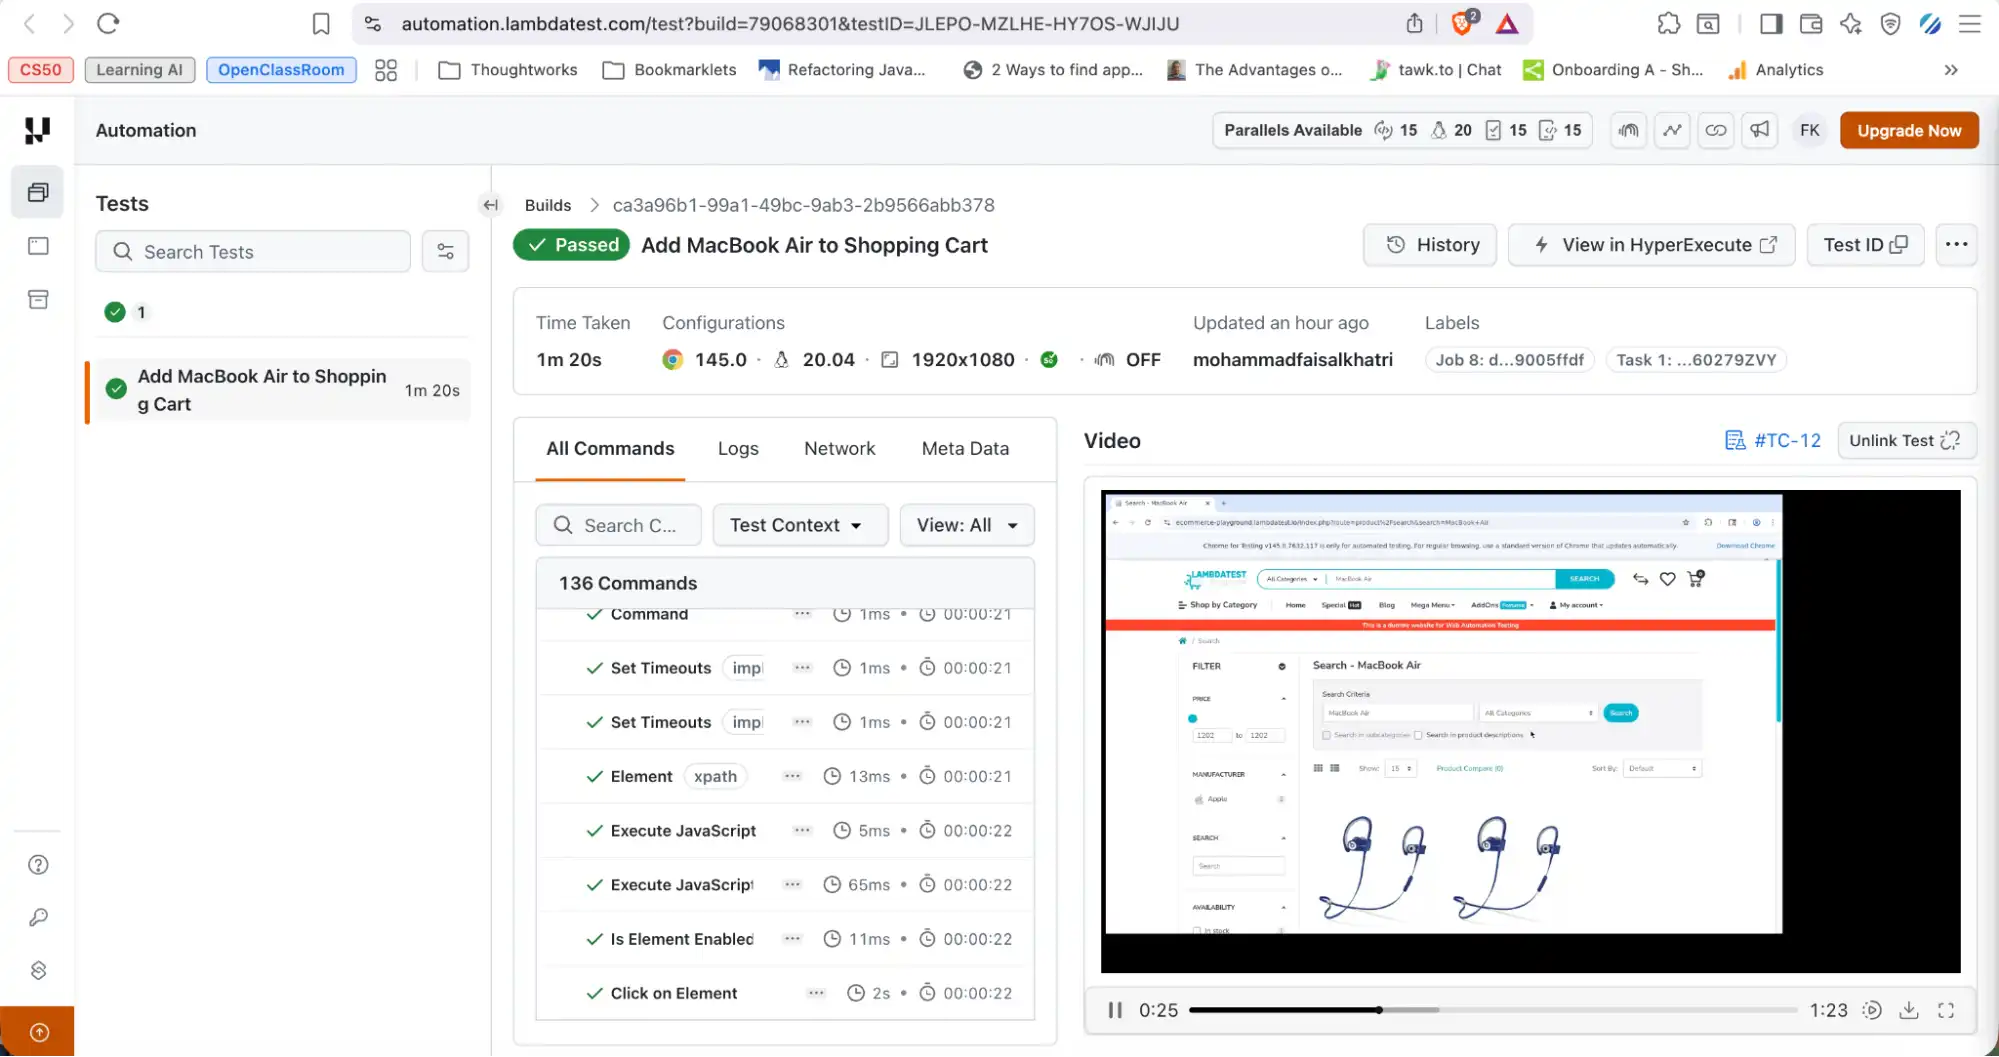The height and width of the screenshot is (1057, 1999).
Task: Open the browser window sidebar icon
Action: click(x=38, y=246)
